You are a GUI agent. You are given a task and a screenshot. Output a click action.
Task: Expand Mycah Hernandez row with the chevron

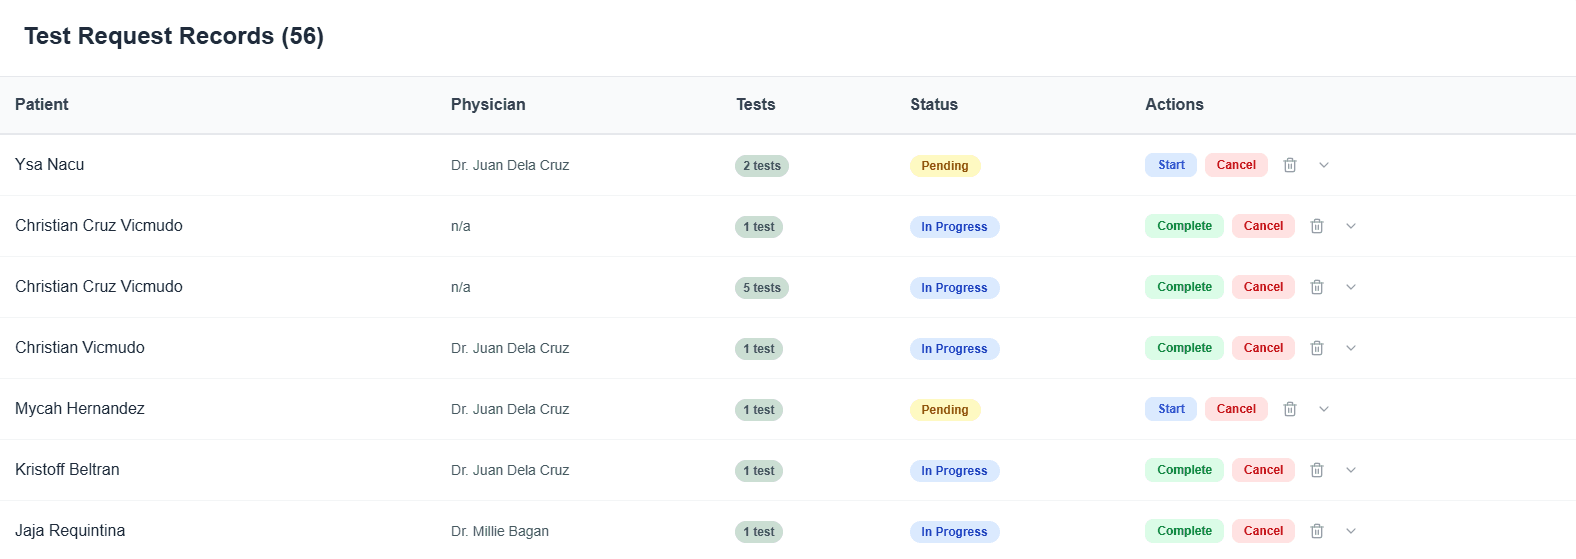point(1324,409)
